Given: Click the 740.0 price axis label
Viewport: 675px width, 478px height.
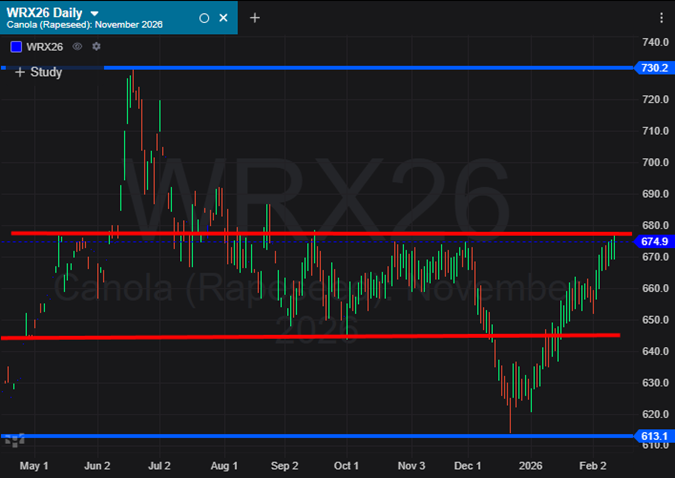Looking at the screenshot, I should click(x=655, y=42).
